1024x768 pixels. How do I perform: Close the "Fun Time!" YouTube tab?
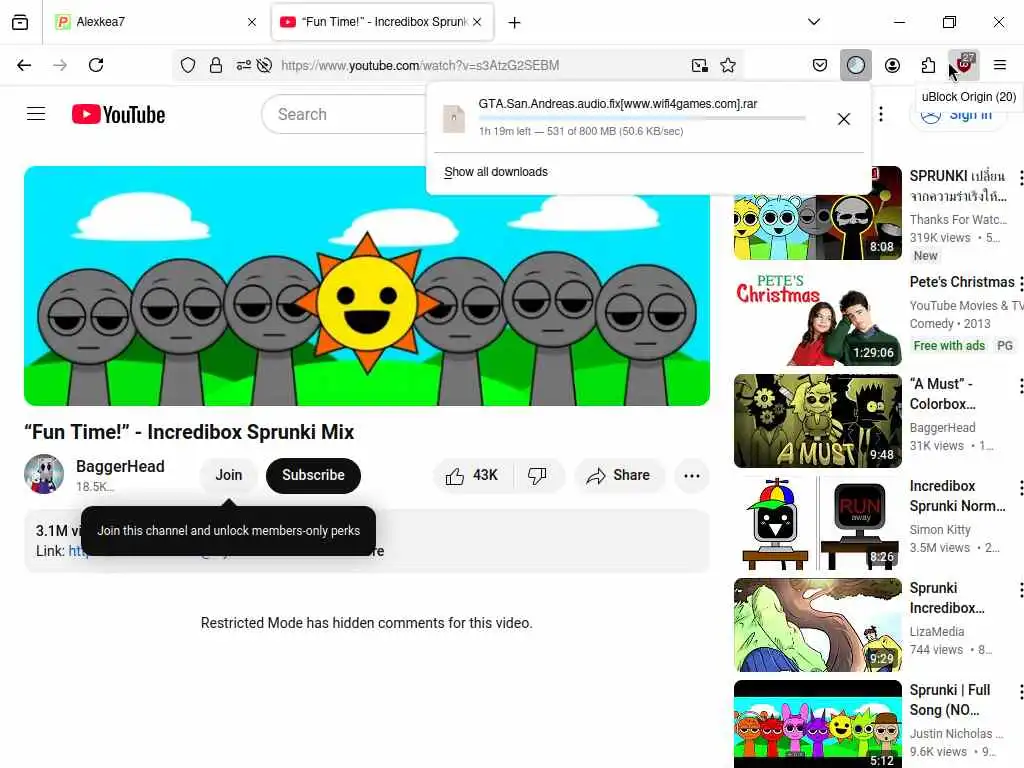click(x=477, y=22)
